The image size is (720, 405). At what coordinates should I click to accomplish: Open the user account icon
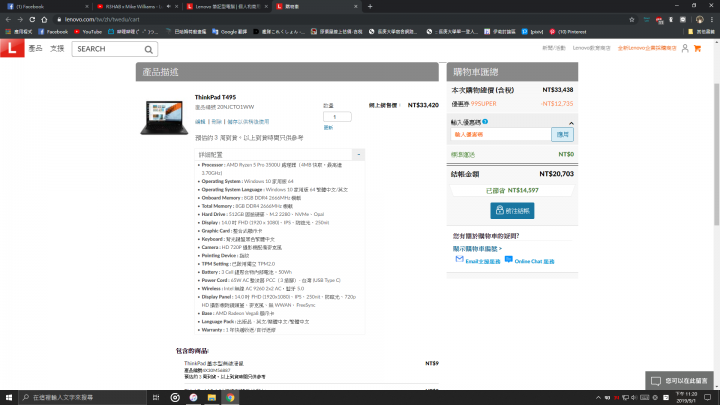tap(685, 48)
